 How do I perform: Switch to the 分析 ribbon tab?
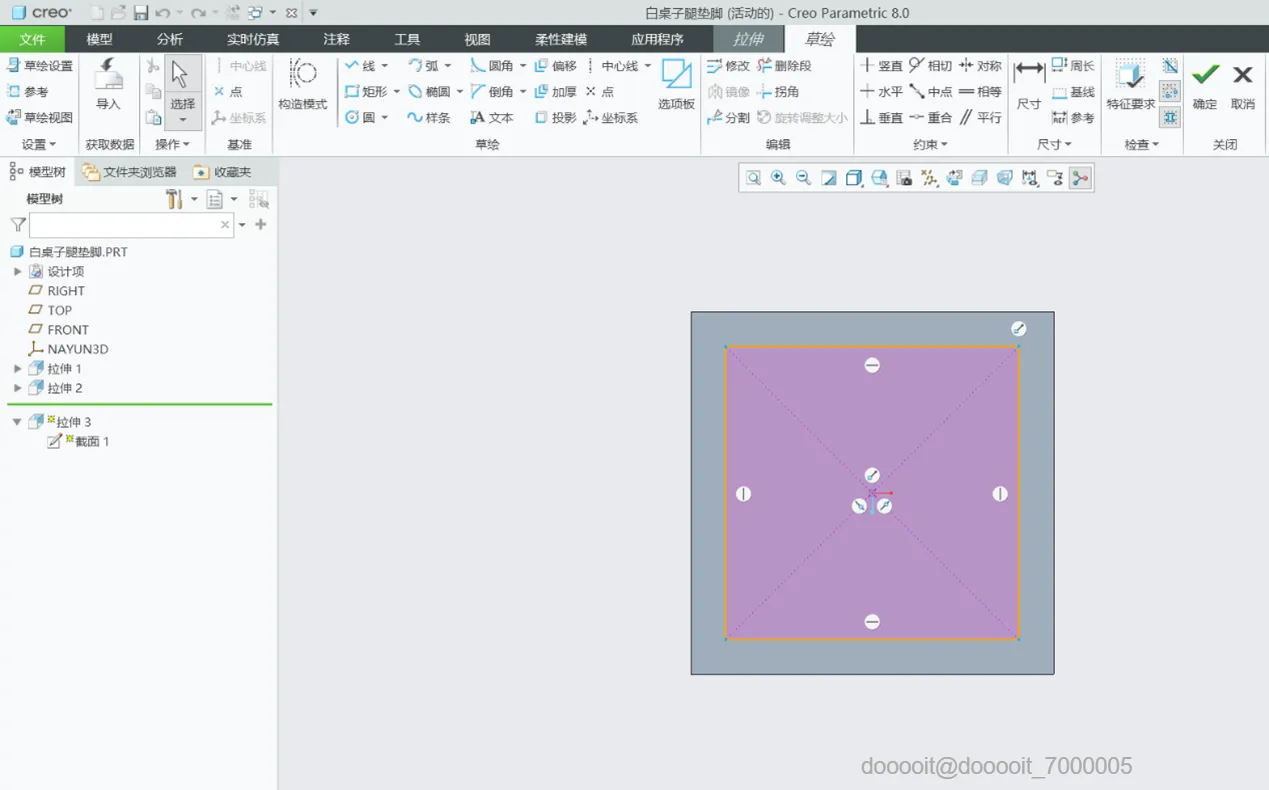[170, 39]
